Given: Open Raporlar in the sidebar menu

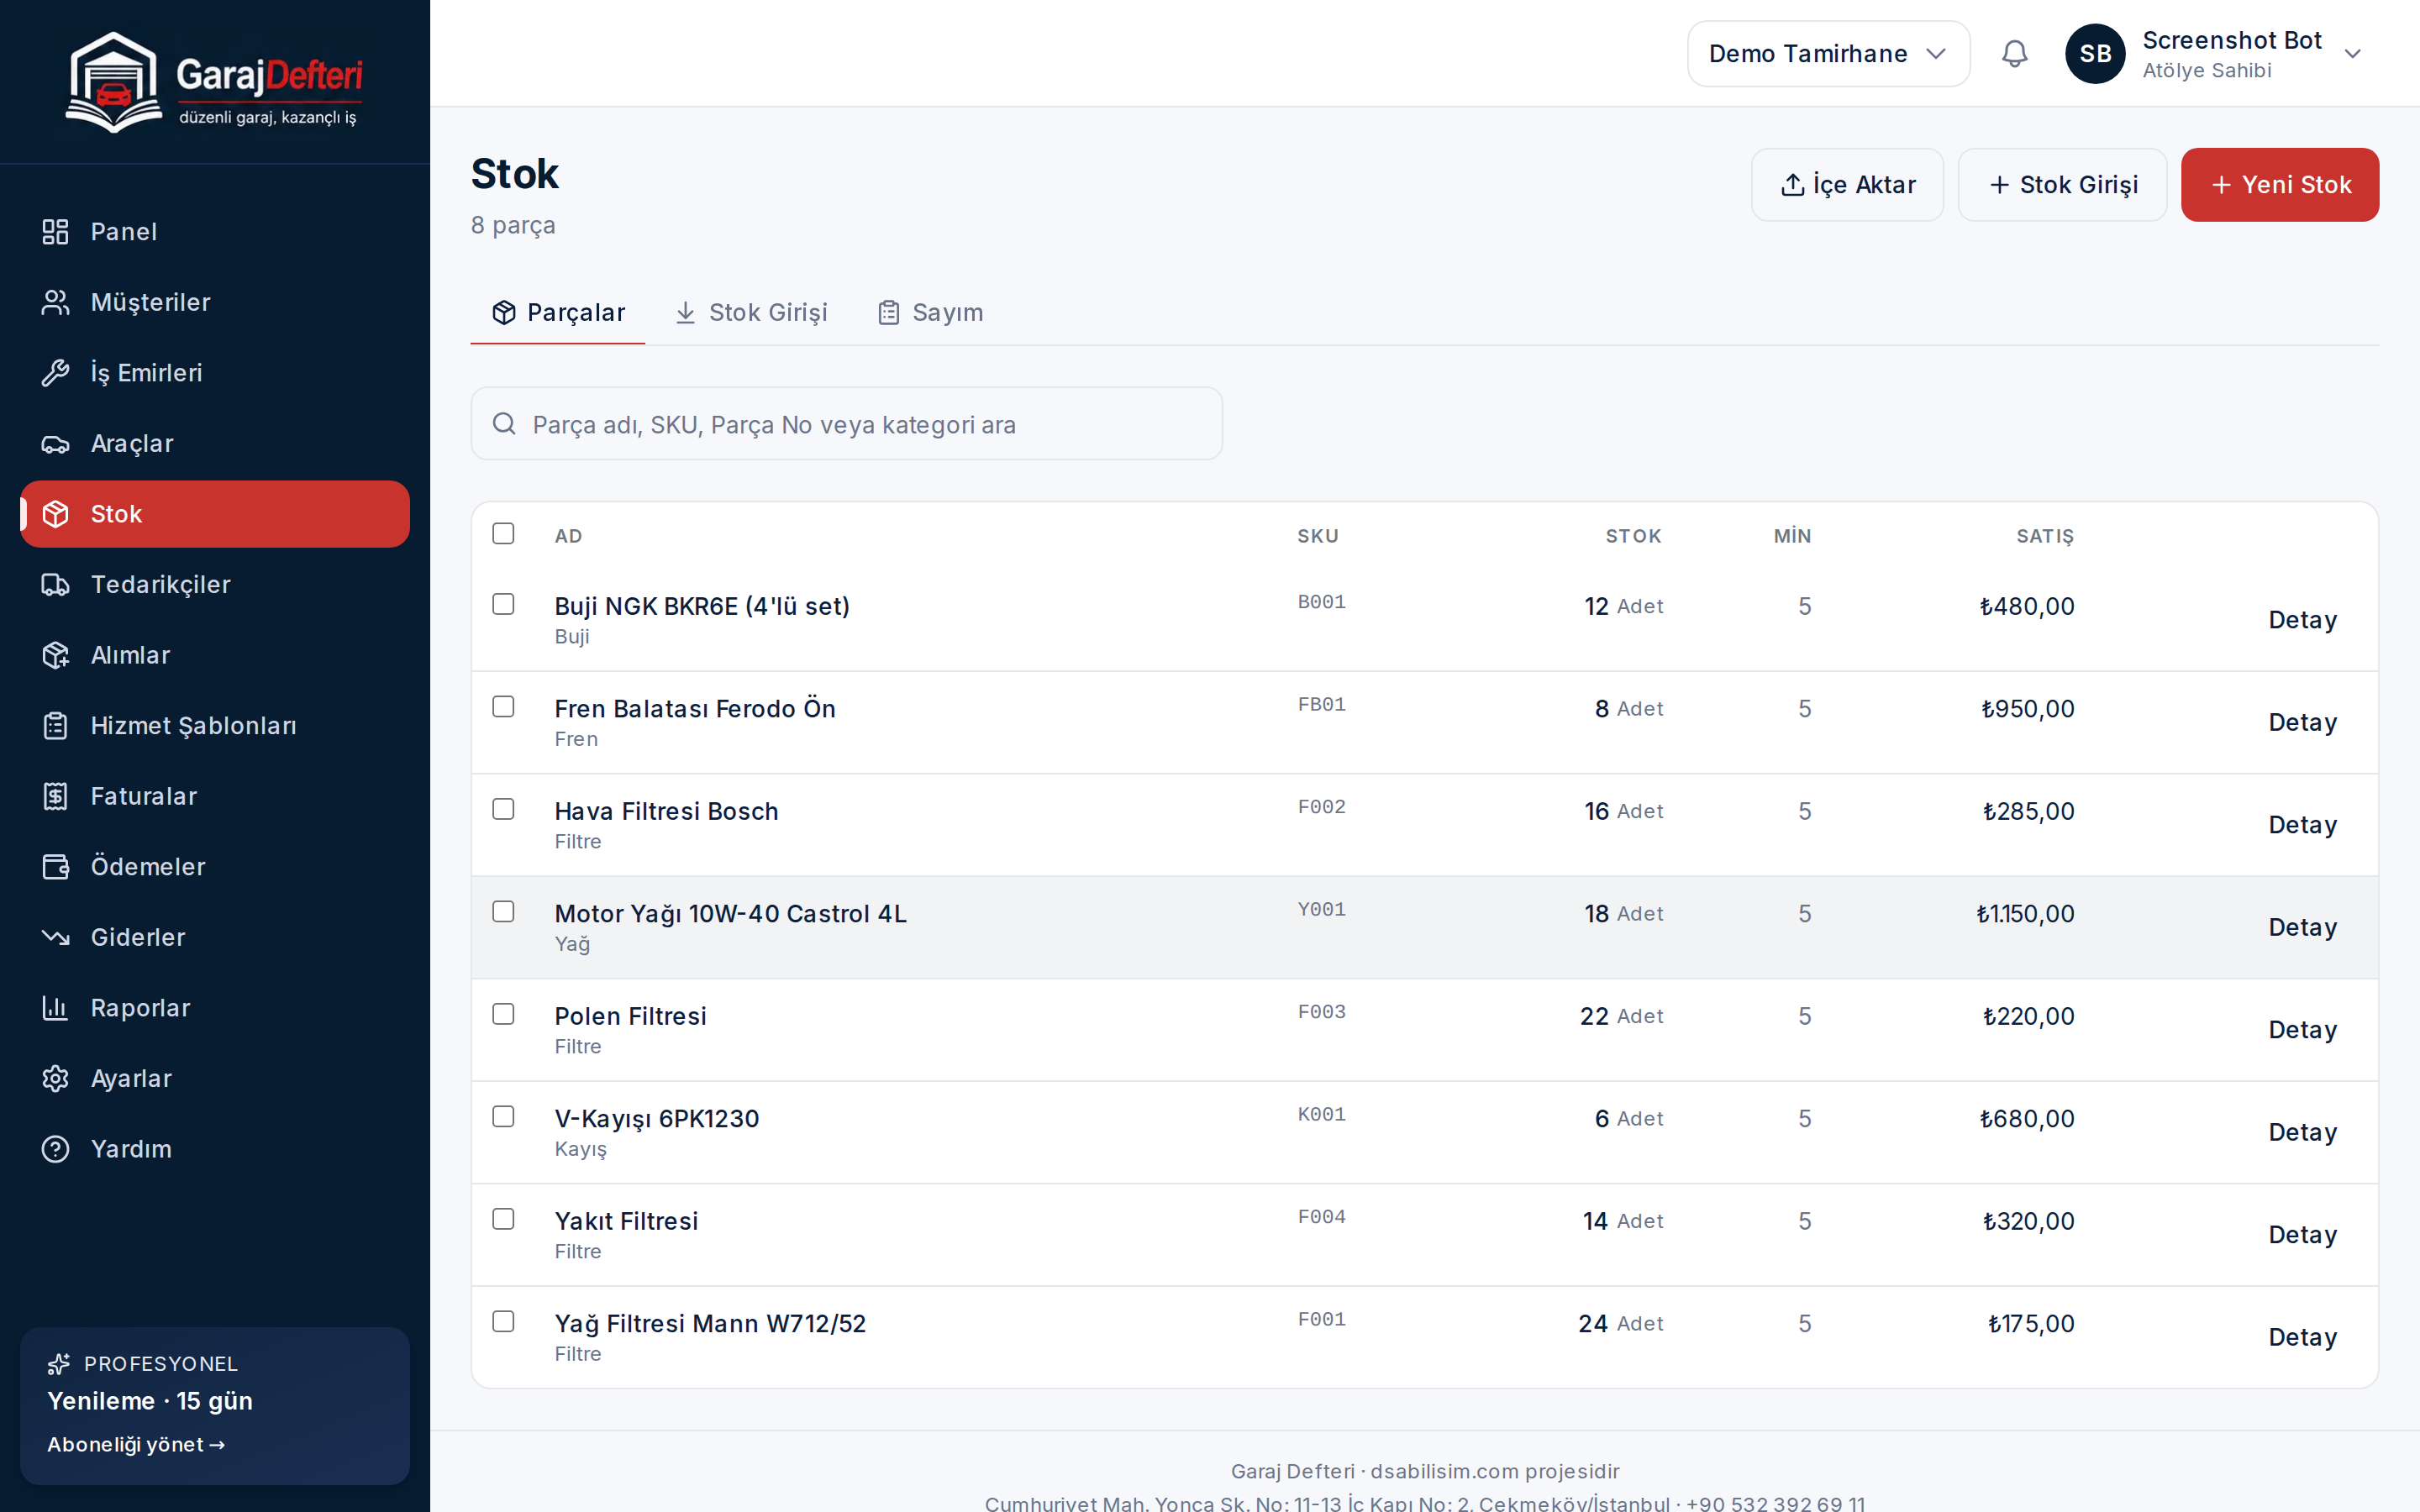Looking at the screenshot, I should [x=215, y=1008].
